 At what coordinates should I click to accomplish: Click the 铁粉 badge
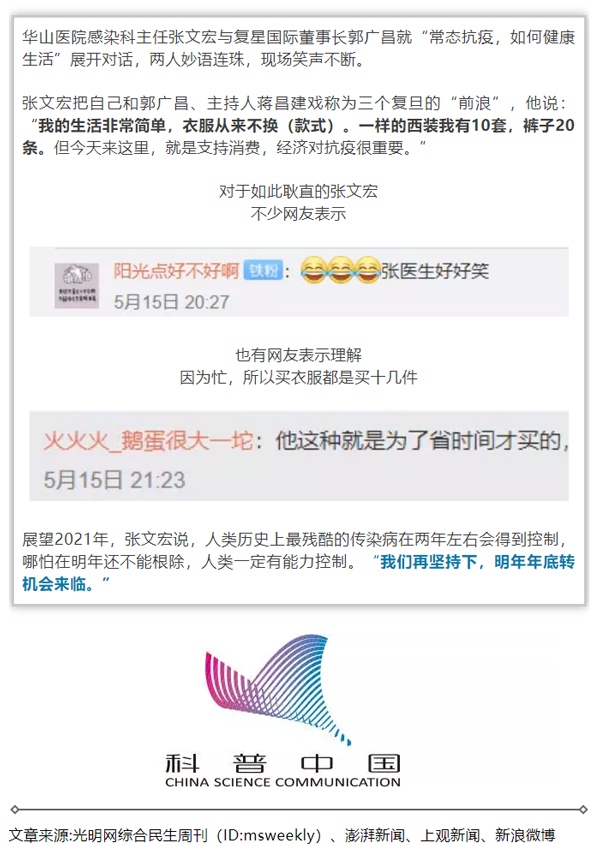263,270
